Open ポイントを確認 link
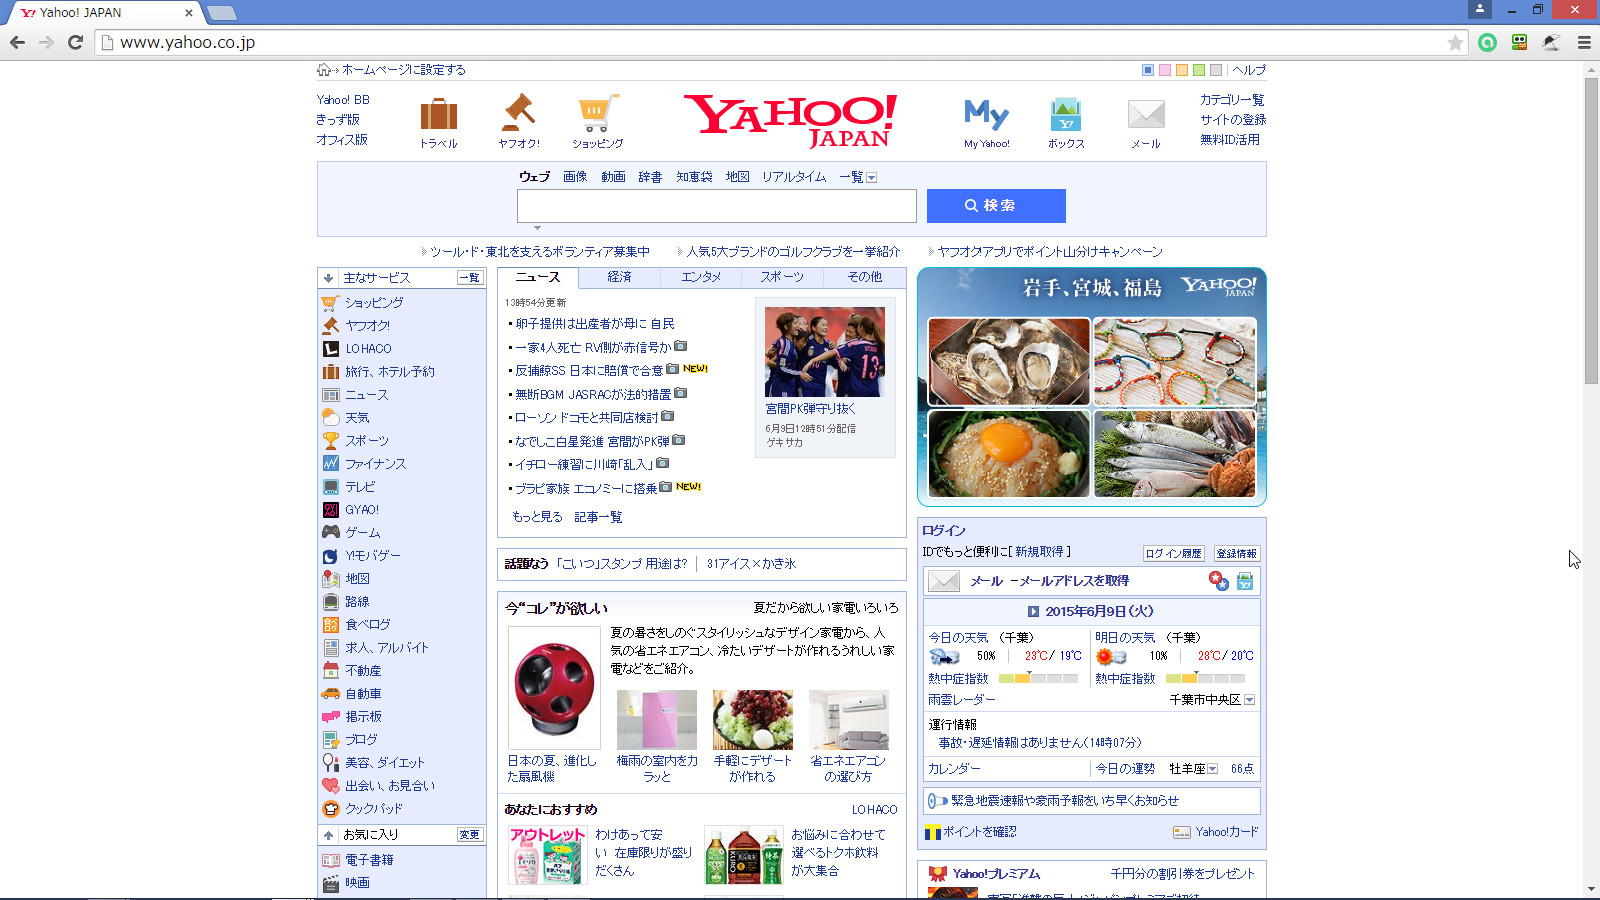The image size is (1600, 900). pyautogui.click(x=979, y=832)
